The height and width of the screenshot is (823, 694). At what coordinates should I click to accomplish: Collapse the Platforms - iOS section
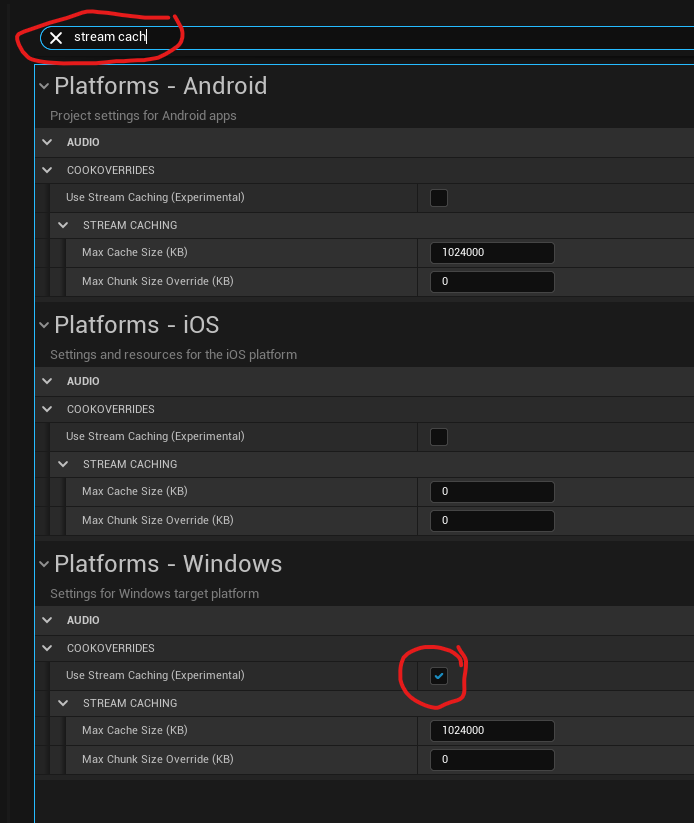pyautogui.click(x=44, y=325)
